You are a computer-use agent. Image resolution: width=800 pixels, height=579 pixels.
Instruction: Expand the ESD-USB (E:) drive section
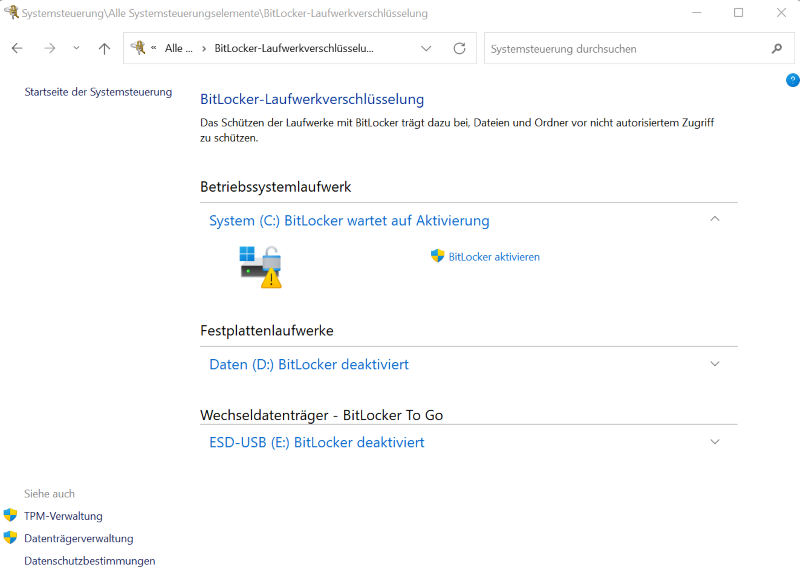coord(714,442)
